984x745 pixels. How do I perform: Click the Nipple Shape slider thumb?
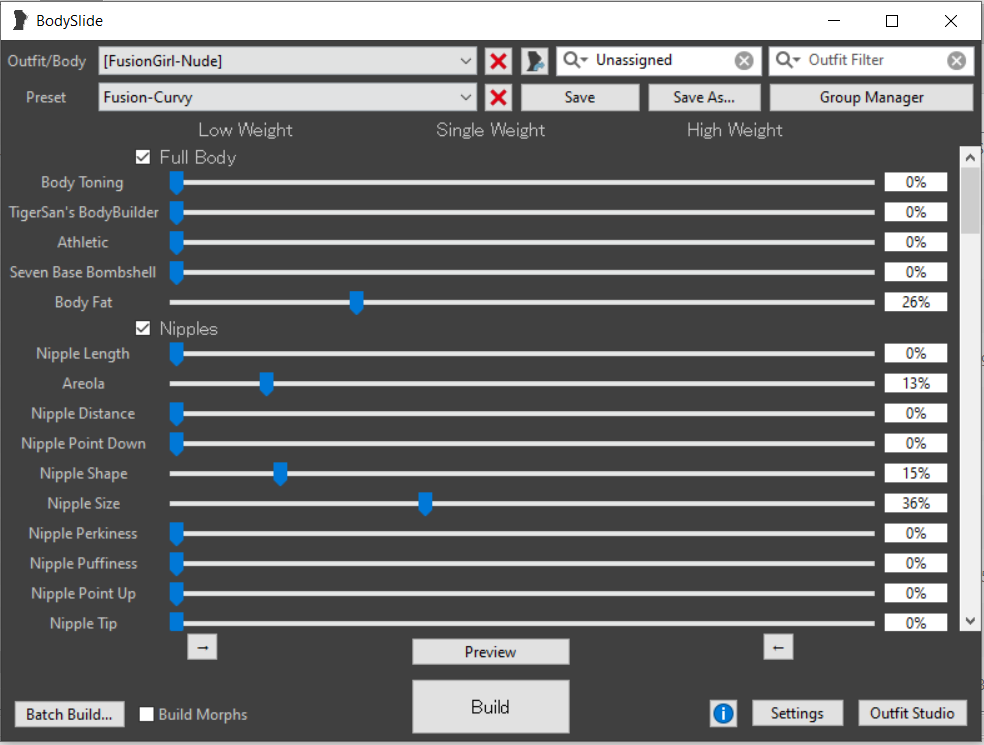280,474
